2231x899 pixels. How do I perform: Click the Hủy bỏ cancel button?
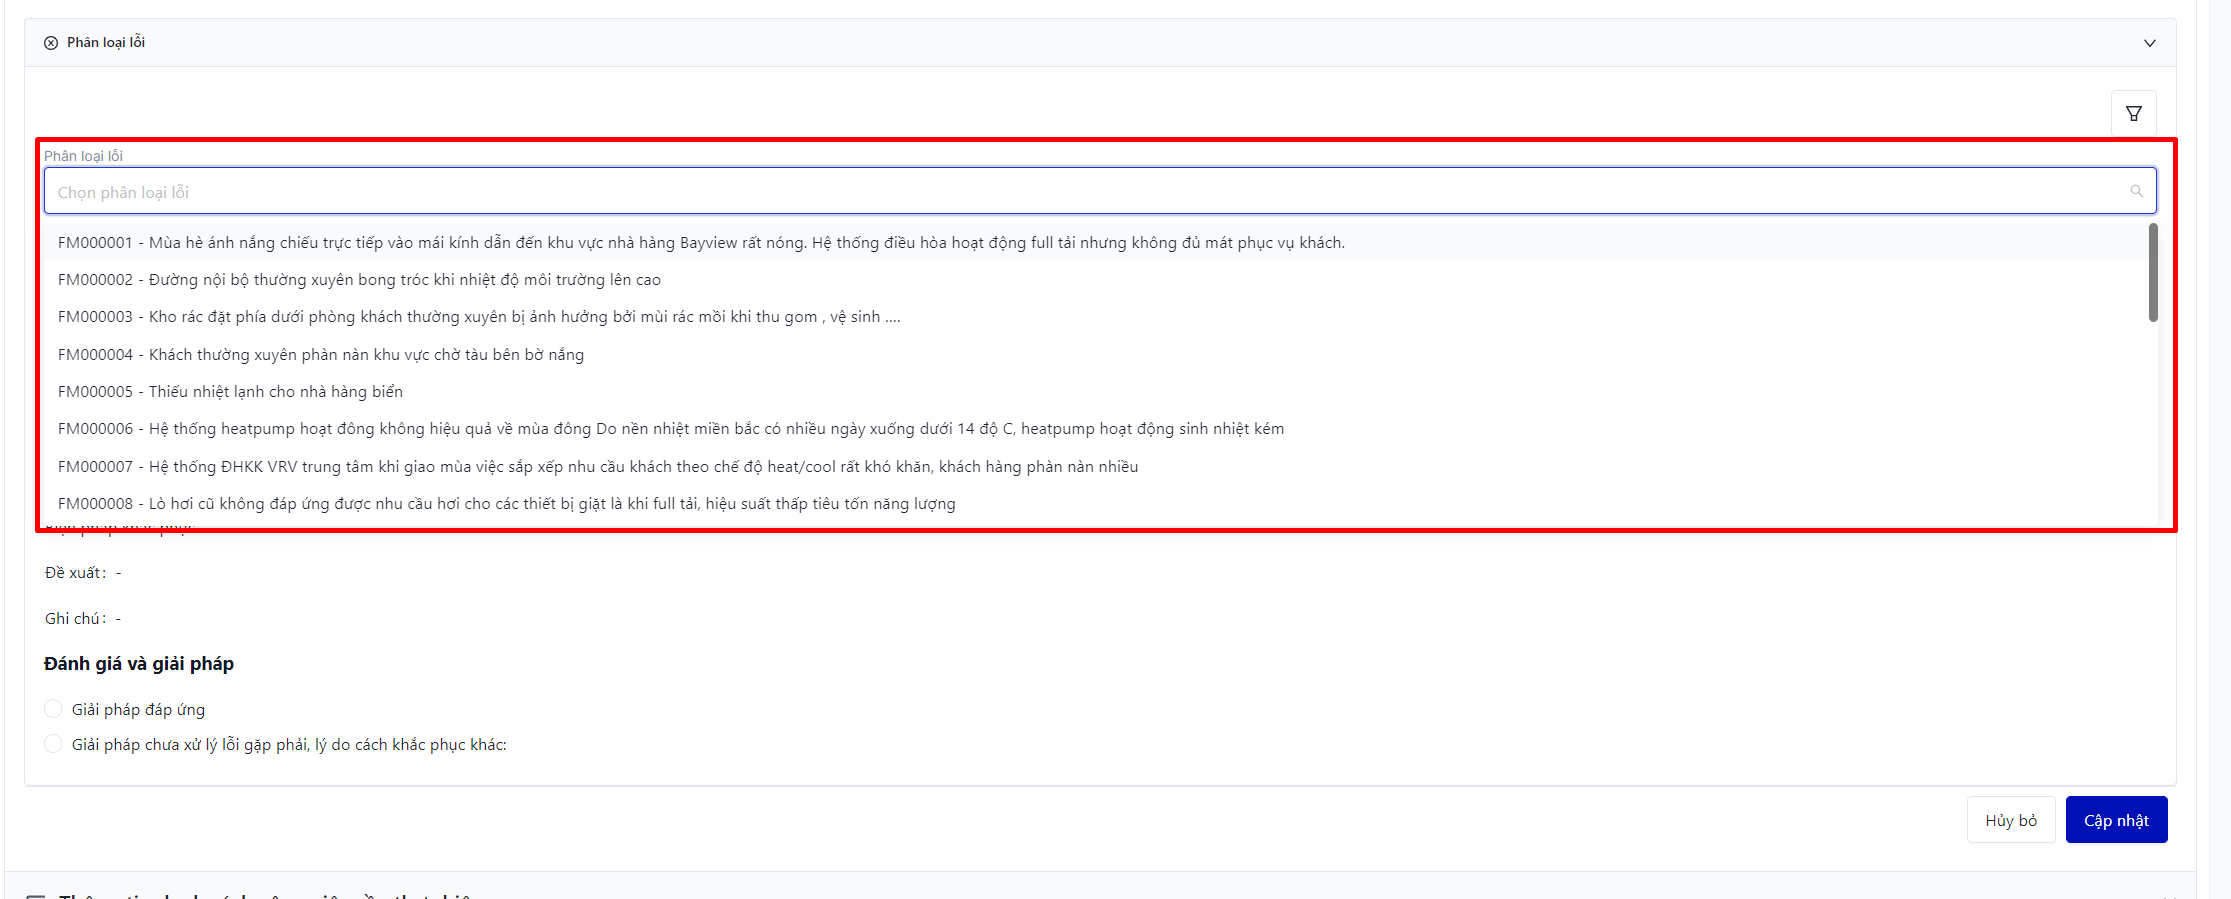(x=2010, y=820)
